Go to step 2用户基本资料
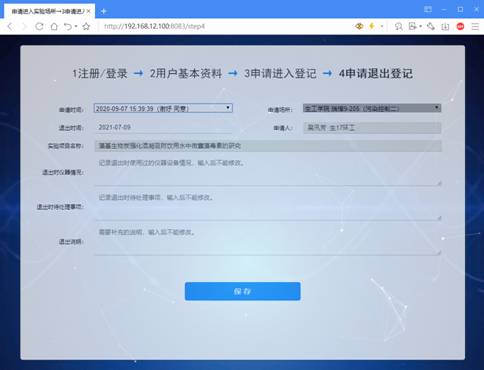This screenshot has height=370, width=484. (186, 73)
